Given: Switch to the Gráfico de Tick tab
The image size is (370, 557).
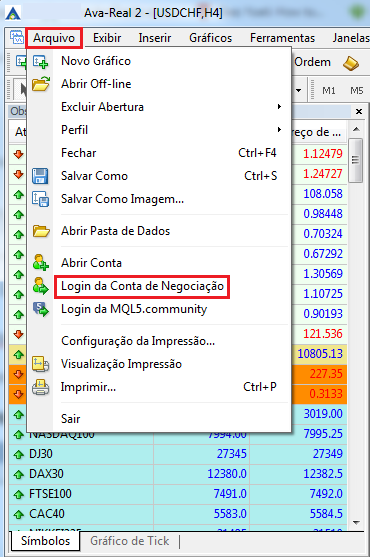Looking at the screenshot, I should tap(130, 541).
